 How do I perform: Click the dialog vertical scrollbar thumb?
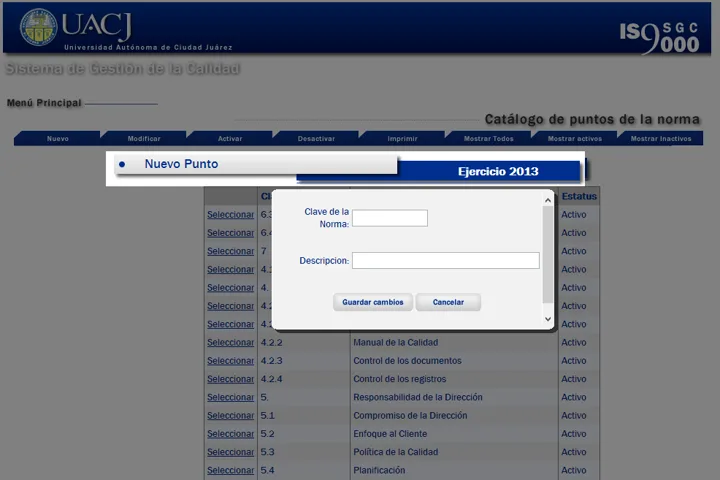[x=548, y=254]
